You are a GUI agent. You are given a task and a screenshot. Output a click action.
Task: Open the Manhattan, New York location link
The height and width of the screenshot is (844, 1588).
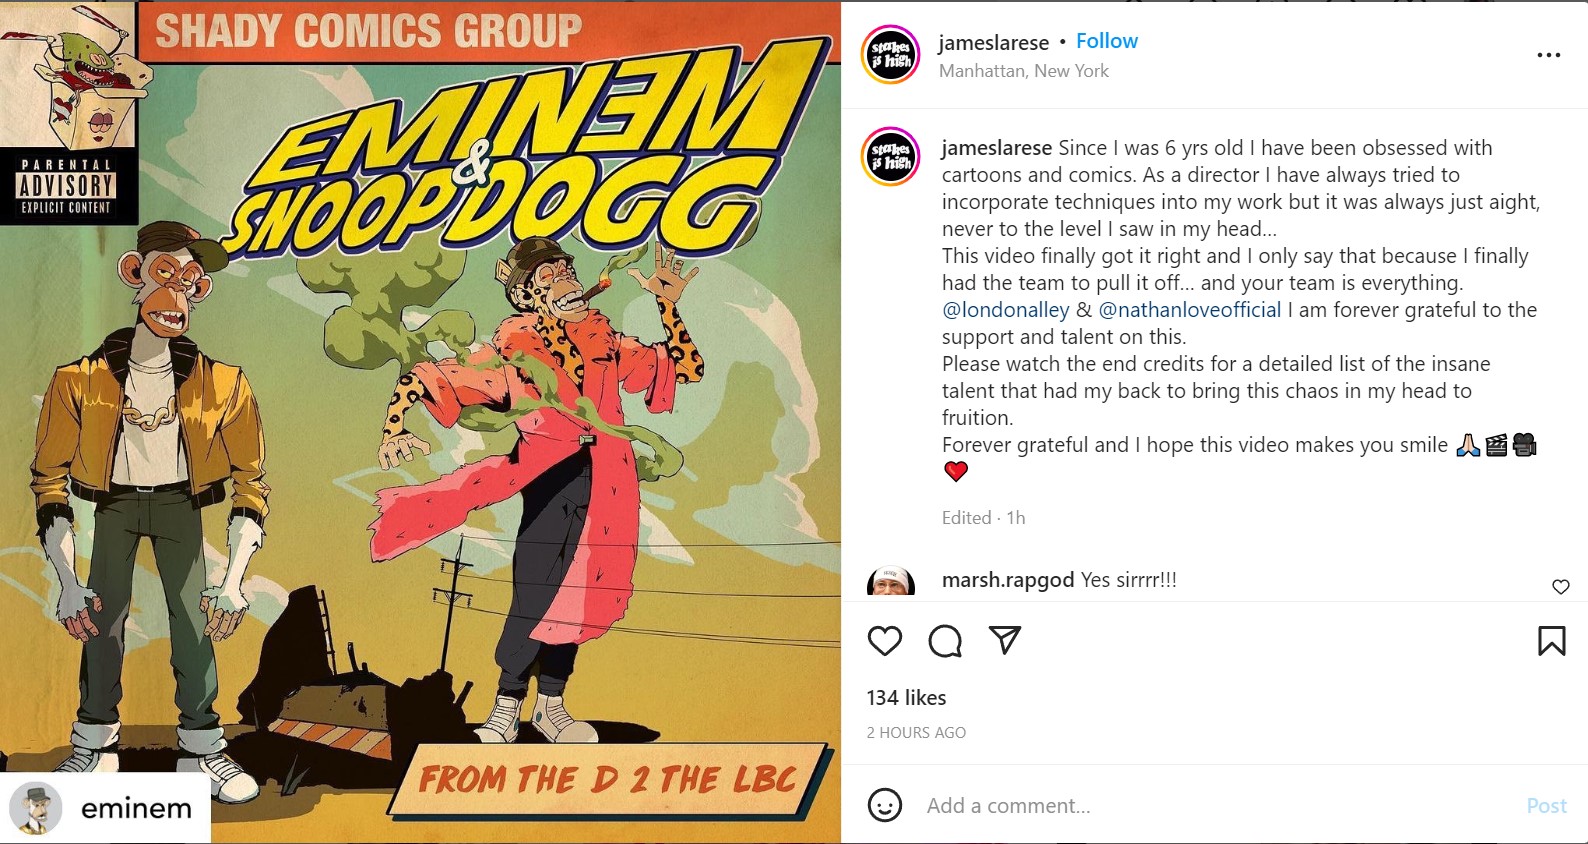(x=1024, y=71)
